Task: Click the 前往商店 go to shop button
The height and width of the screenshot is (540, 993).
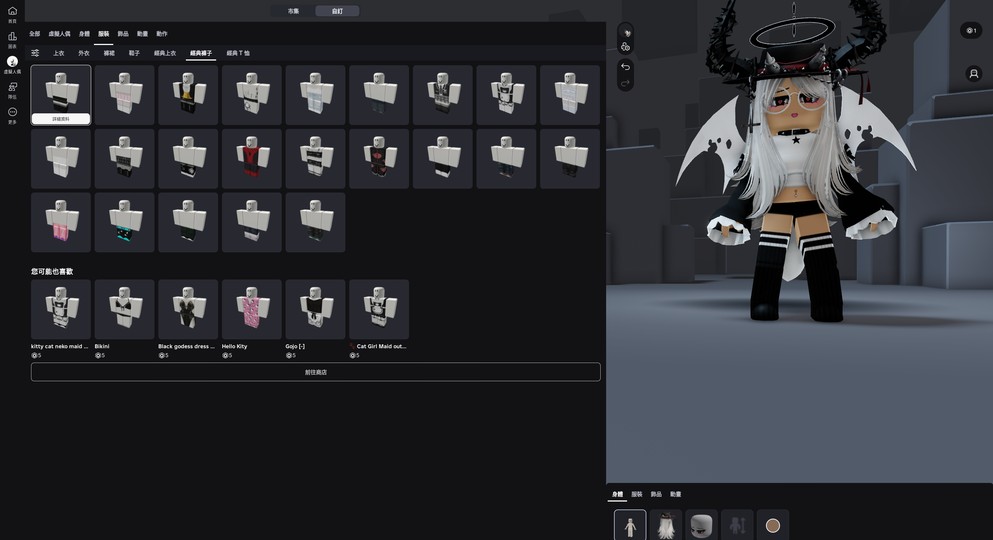Action: pos(315,372)
